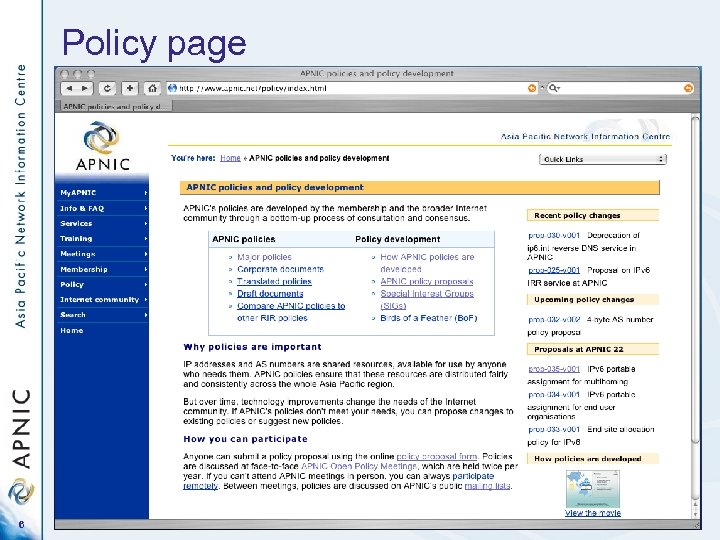The height and width of the screenshot is (540, 720).
Task: Expand the MyAPNIC sidebar menu
Action: coord(101,193)
